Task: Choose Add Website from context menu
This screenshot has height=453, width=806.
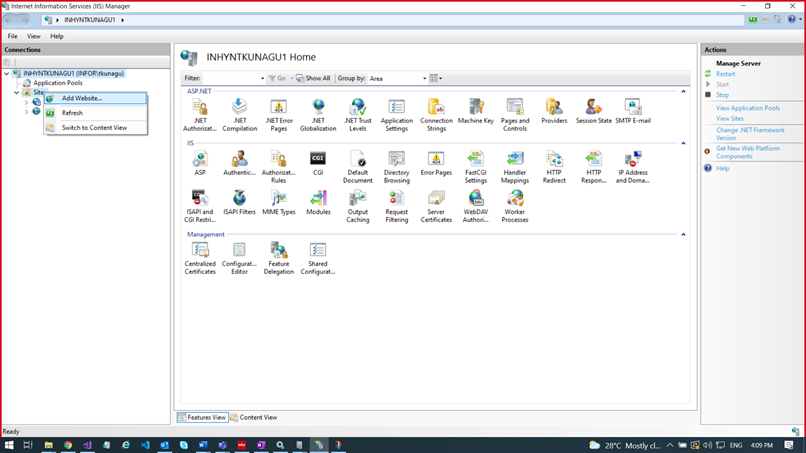Action: (x=82, y=98)
